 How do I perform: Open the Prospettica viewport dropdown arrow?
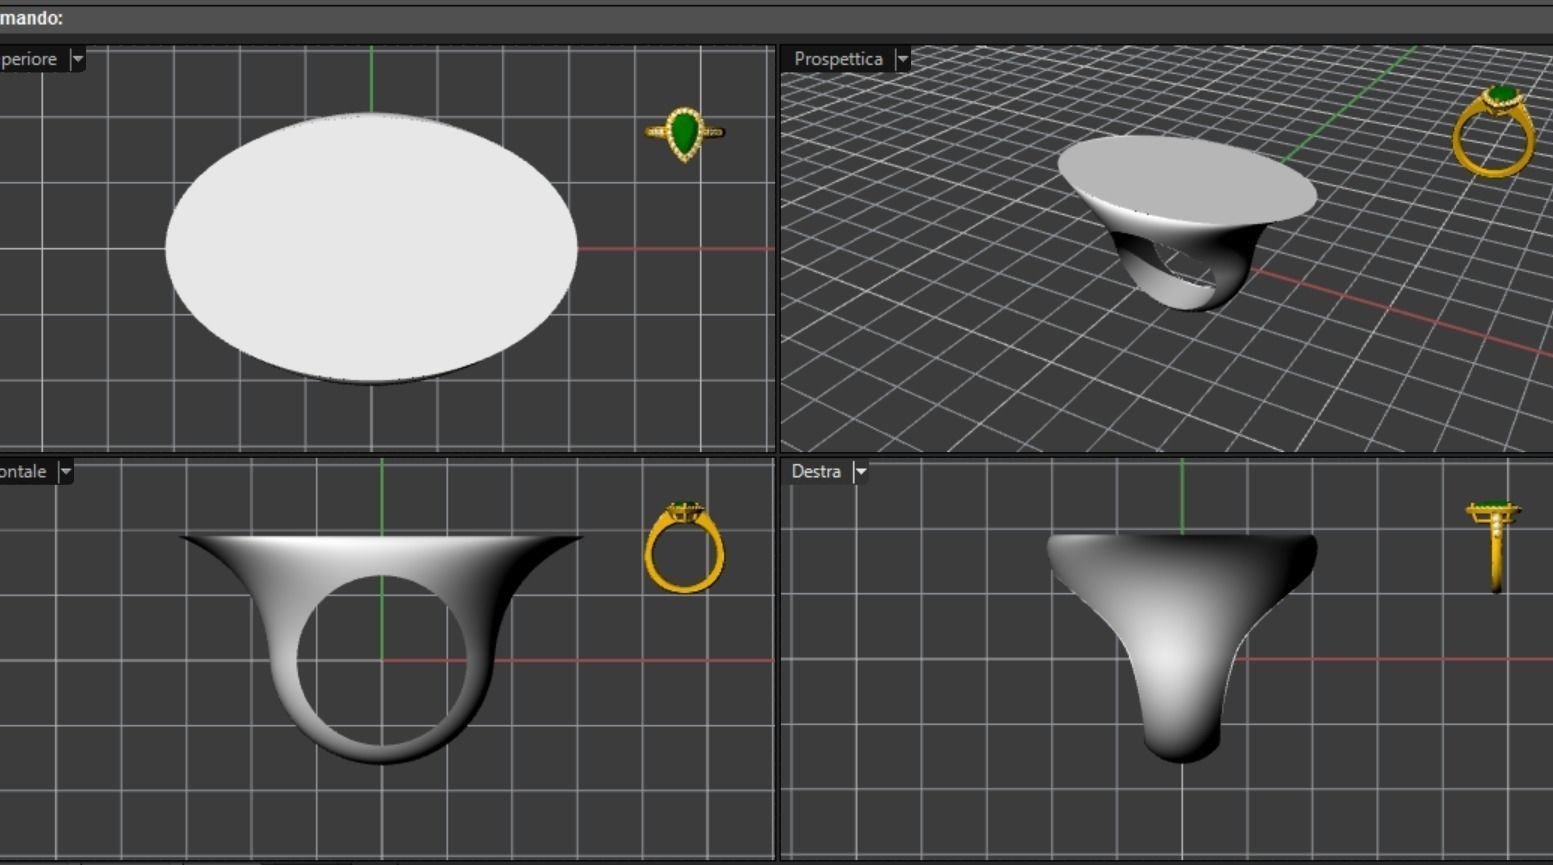[x=902, y=59]
